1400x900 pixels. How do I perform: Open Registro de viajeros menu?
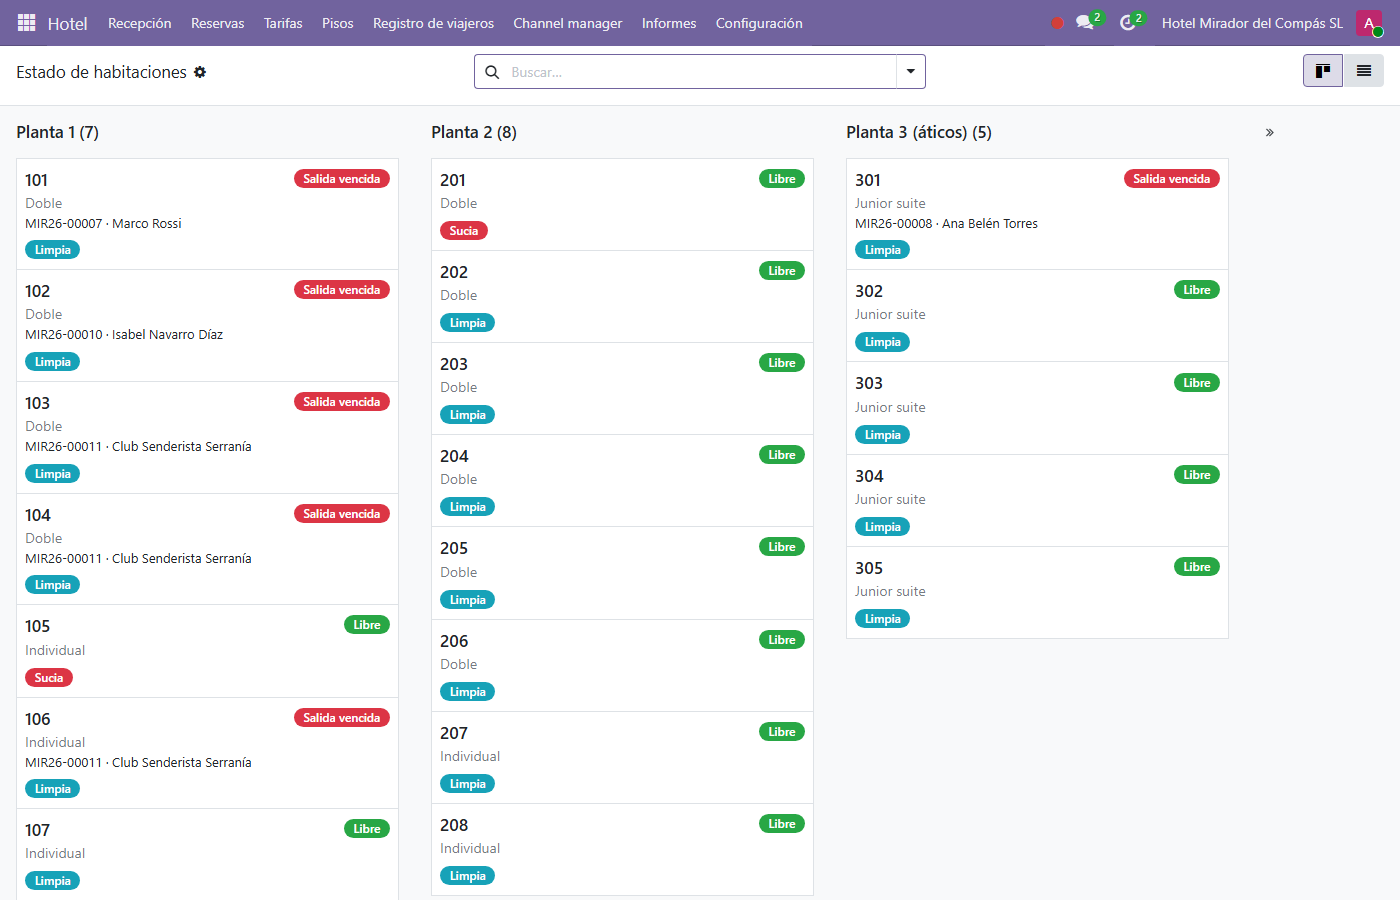433,23
